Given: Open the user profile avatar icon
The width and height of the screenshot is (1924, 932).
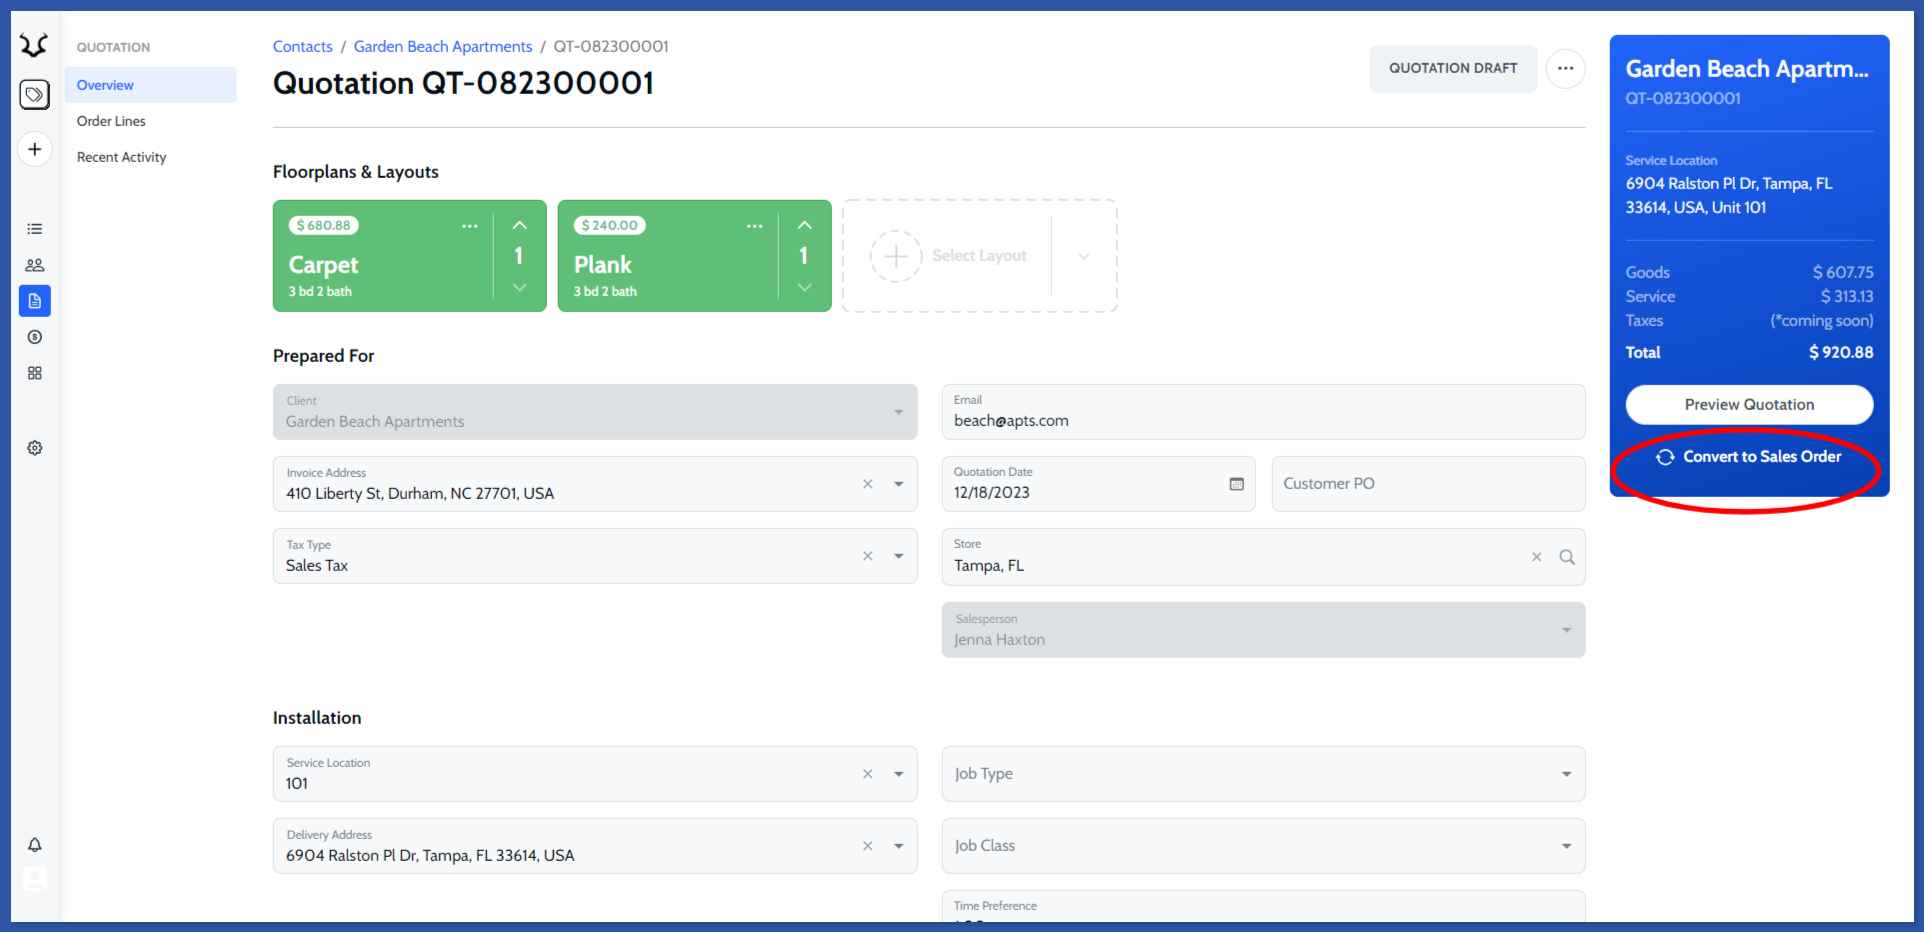Looking at the screenshot, I should [x=35, y=879].
